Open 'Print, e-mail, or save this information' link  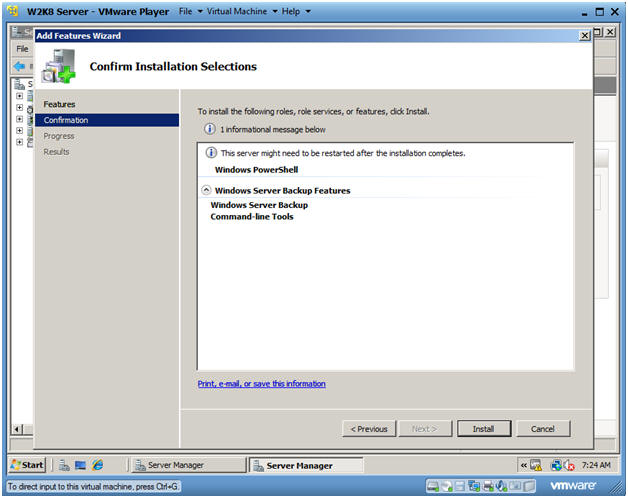262,383
